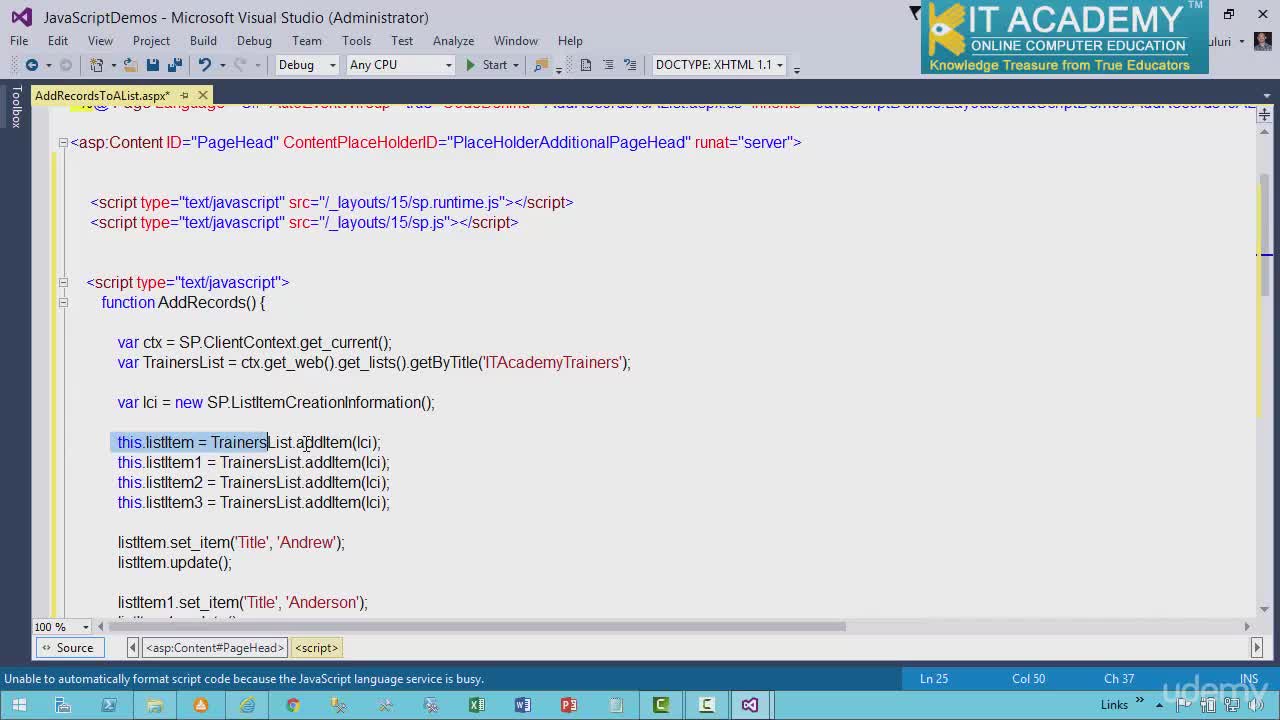Image resolution: width=1280 pixels, height=720 pixels.
Task: Click the Windows Start button
Action: pos(19,705)
